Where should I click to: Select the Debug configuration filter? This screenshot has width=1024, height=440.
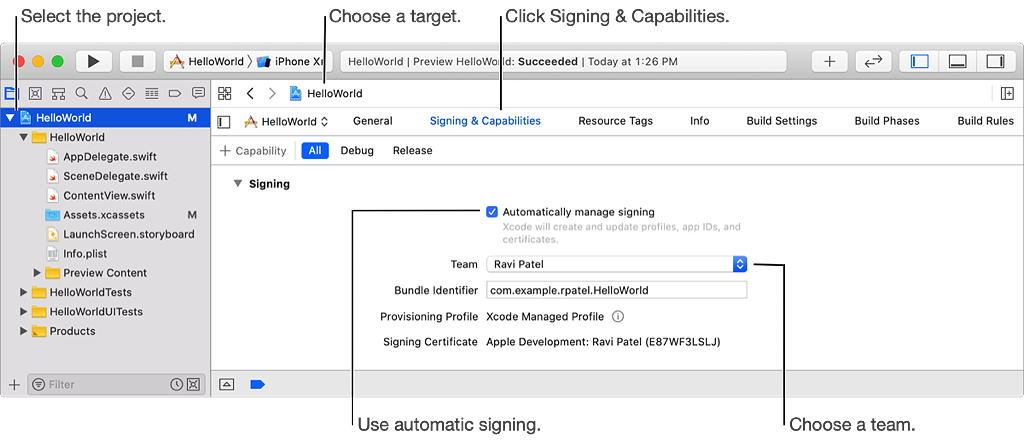(357, 151)
